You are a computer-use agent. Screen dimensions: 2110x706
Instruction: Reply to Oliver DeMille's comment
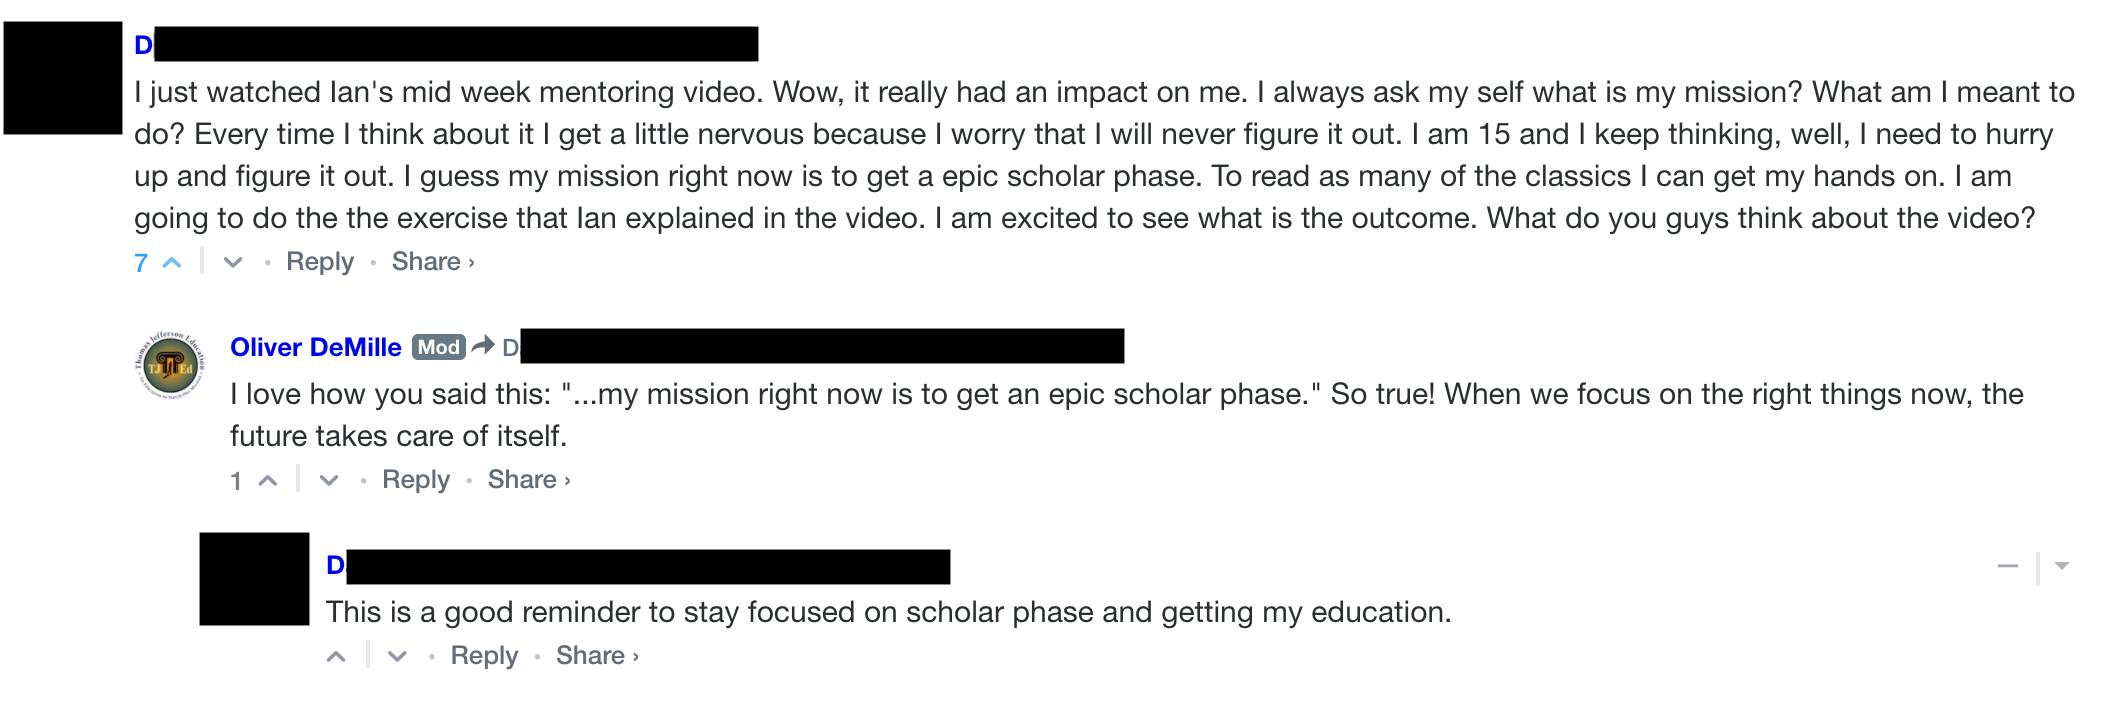416,480
